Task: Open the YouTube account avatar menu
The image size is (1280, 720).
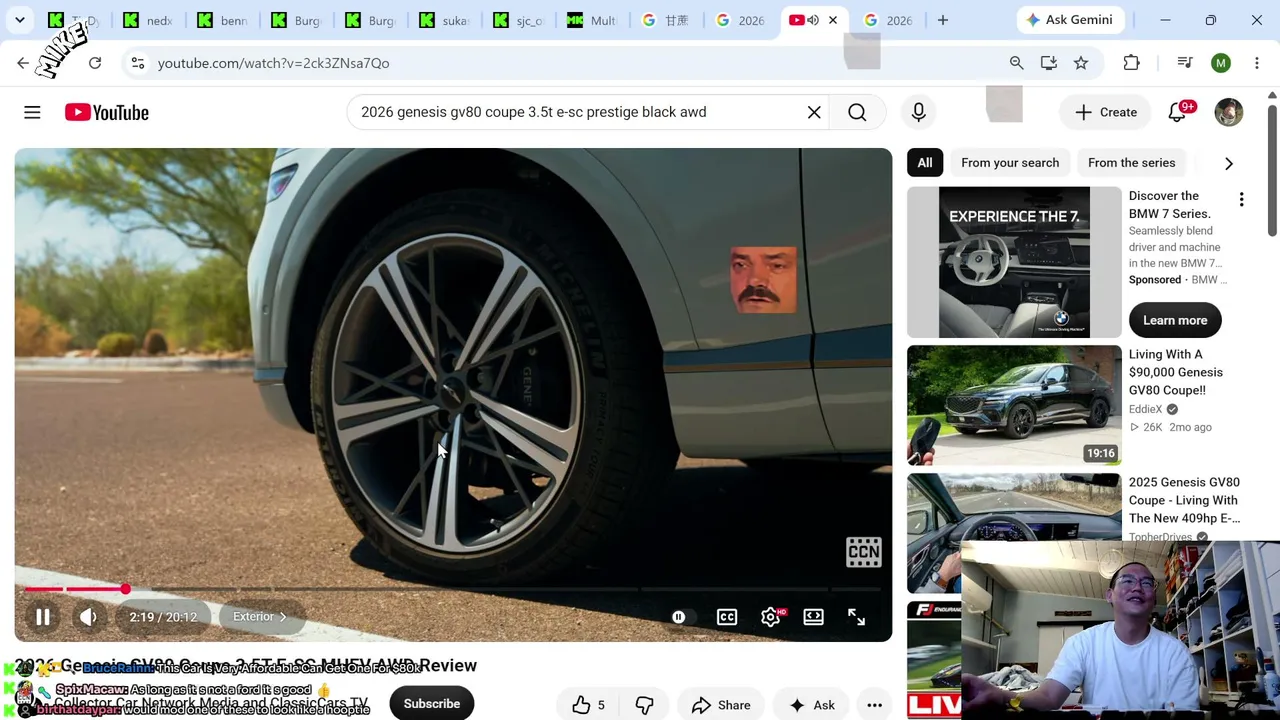Action: tap(1229, 112)
